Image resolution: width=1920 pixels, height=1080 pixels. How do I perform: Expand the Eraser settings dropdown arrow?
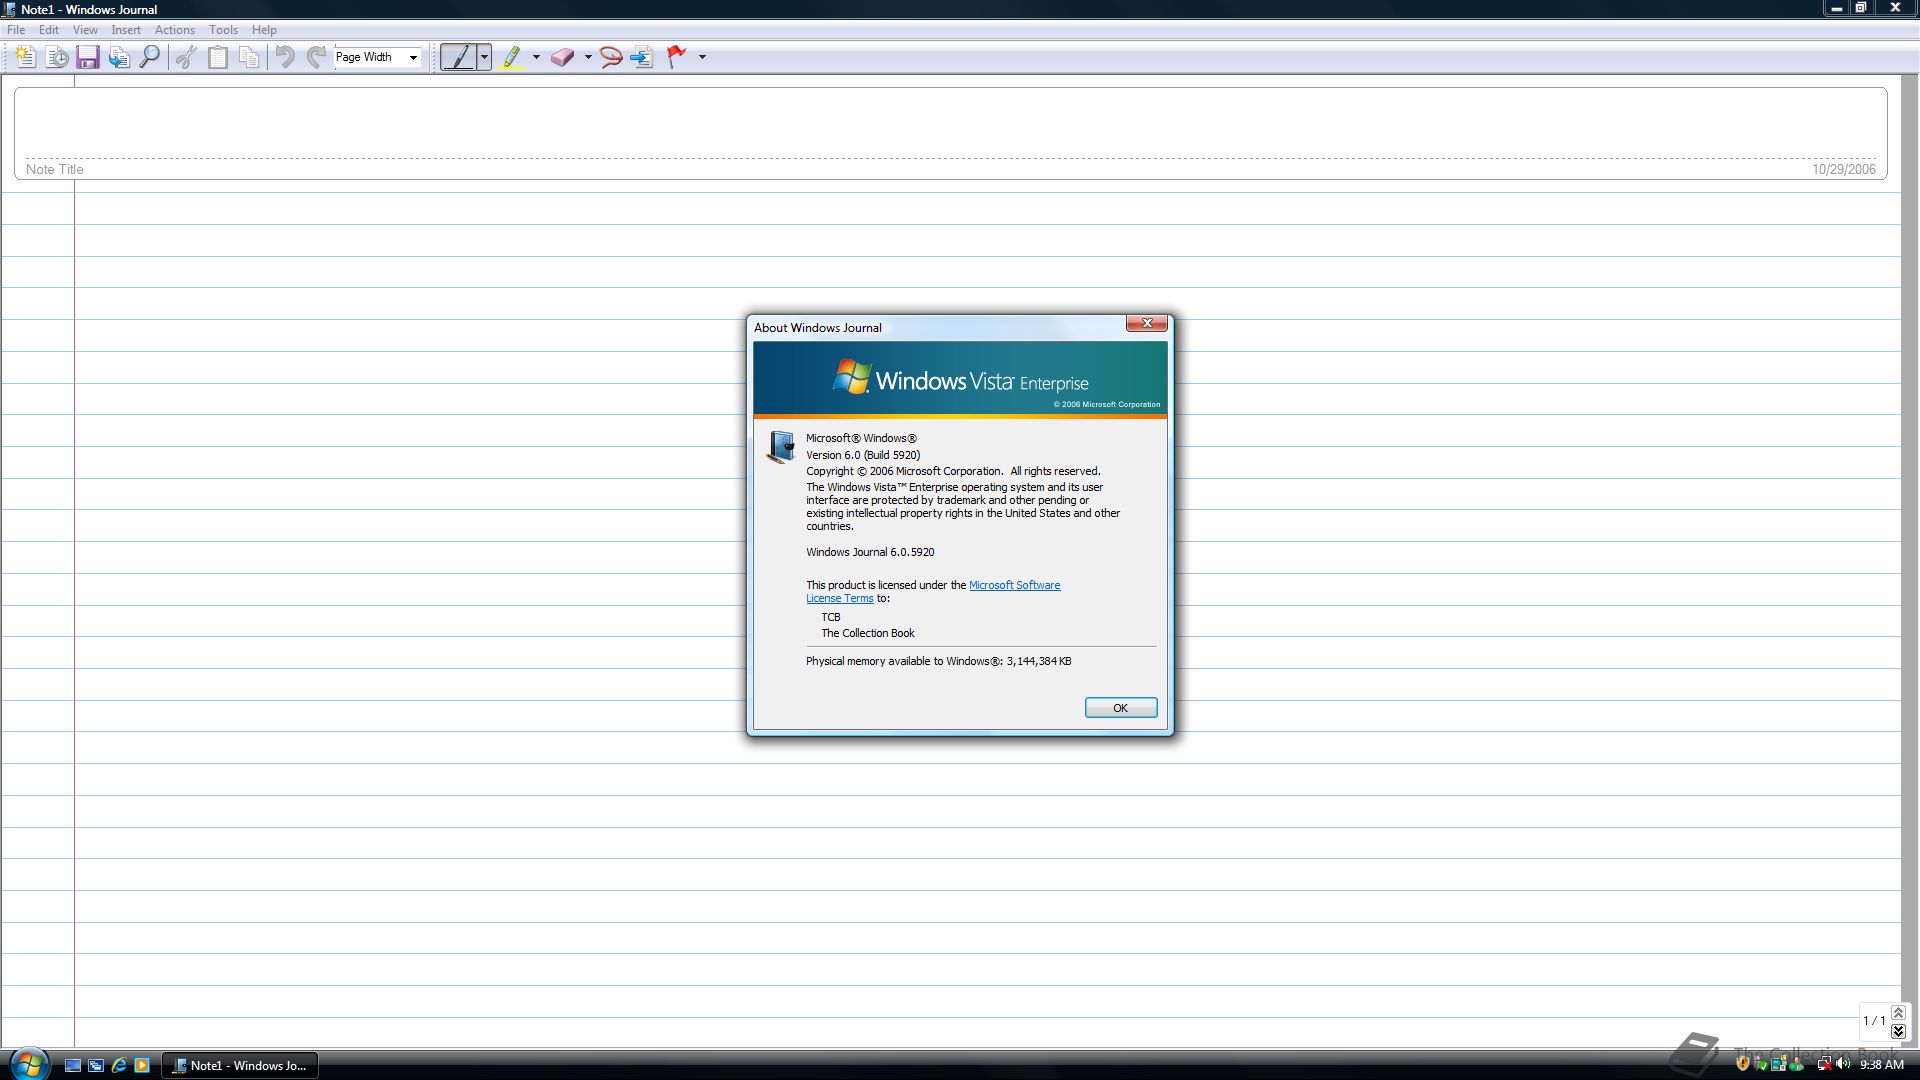coord(588,57)
